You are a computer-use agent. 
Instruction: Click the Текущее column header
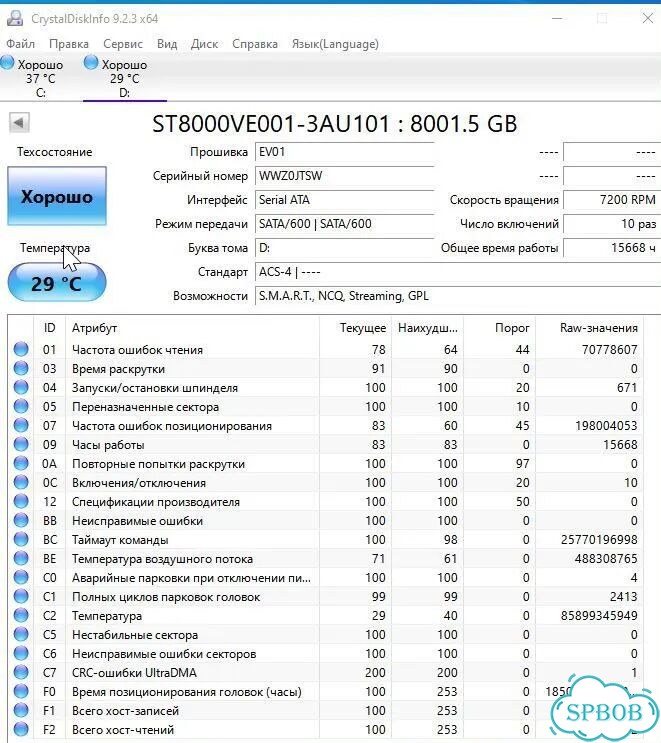click(355, 328)
